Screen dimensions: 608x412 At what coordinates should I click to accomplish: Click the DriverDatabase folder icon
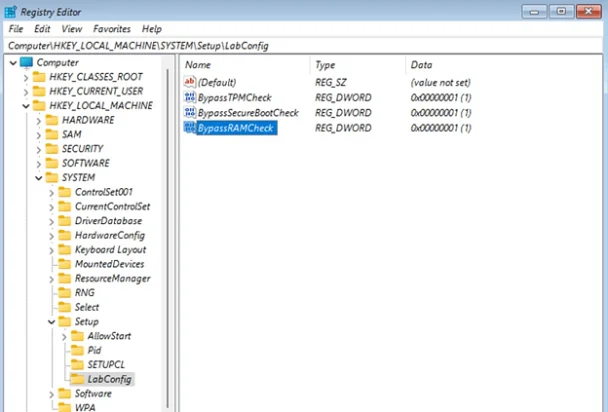pos(64,221)
